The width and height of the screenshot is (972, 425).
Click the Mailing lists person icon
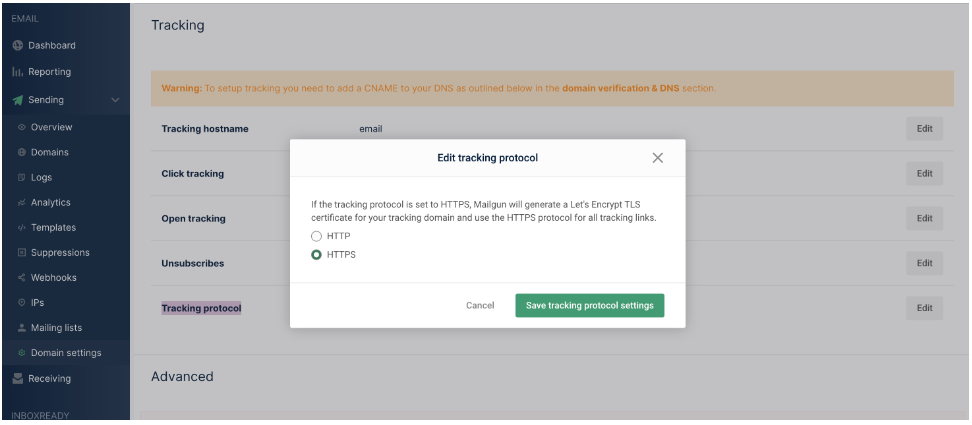click(22, 328)
